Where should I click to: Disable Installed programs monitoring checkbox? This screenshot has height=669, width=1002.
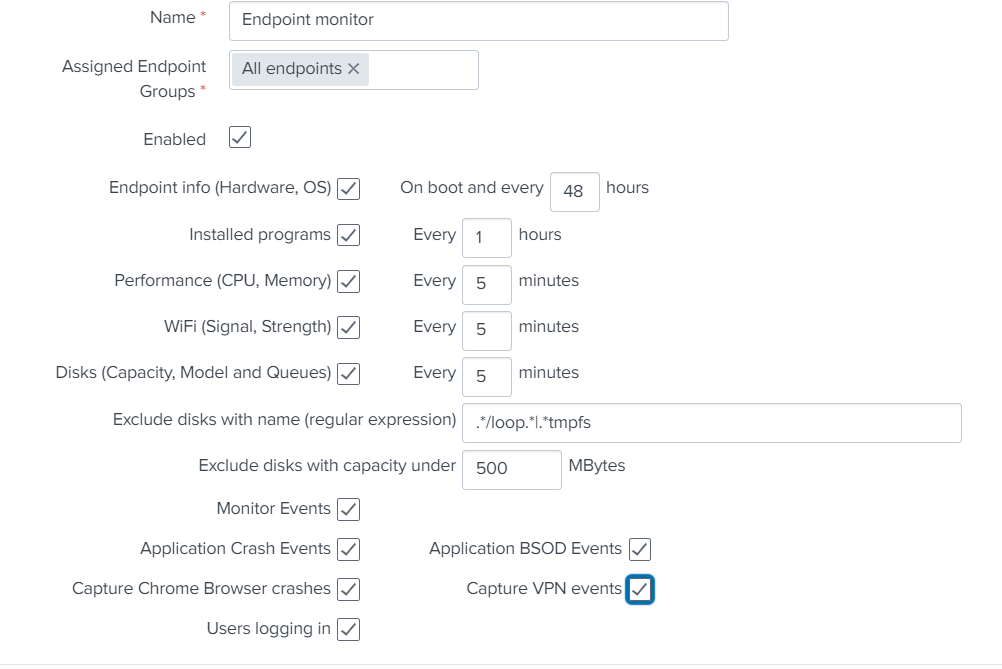348,235
